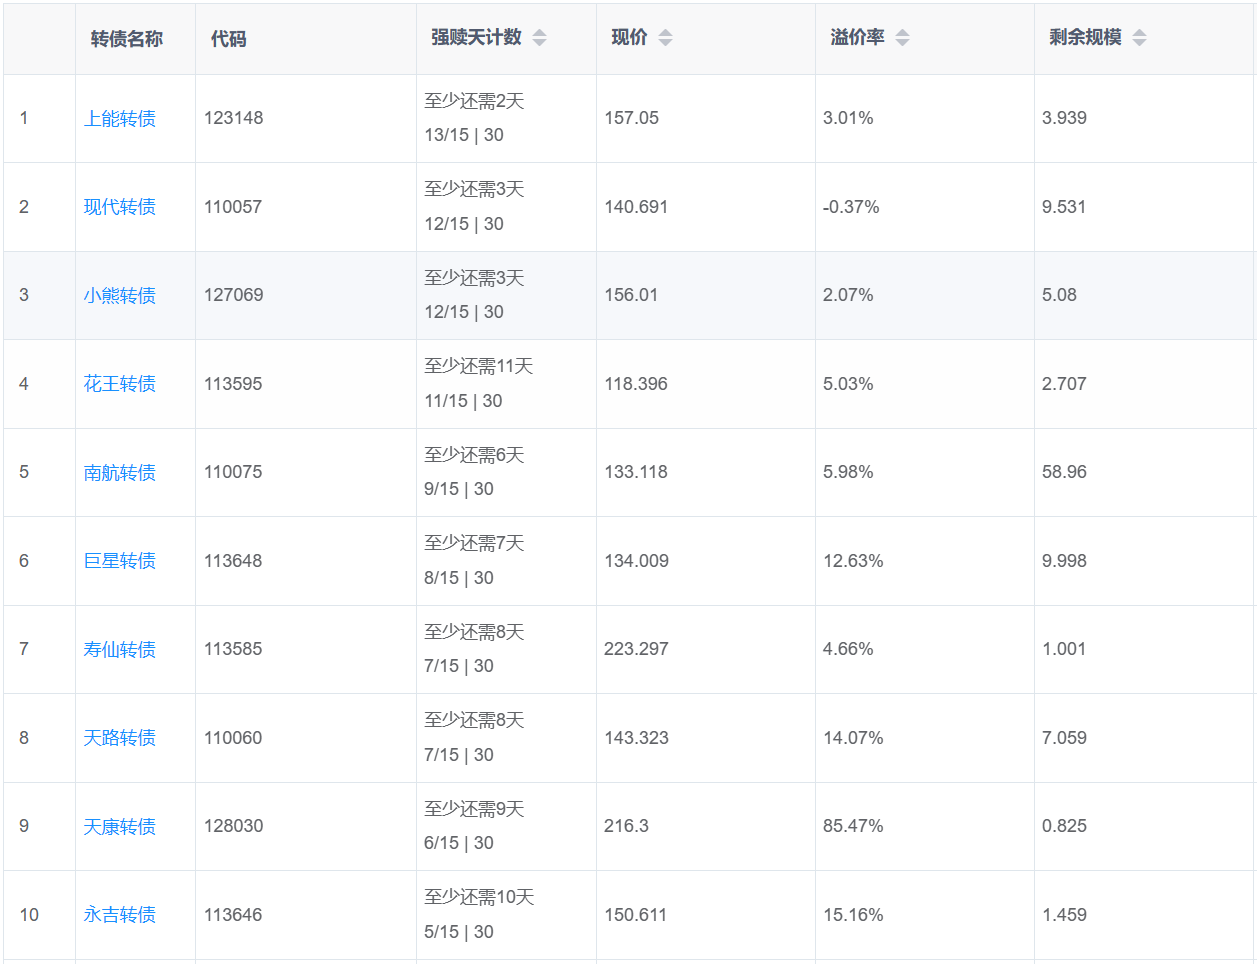Click the 156.01 price cell
Screen dimensions: 1257x964
click(x=631, y=295)
